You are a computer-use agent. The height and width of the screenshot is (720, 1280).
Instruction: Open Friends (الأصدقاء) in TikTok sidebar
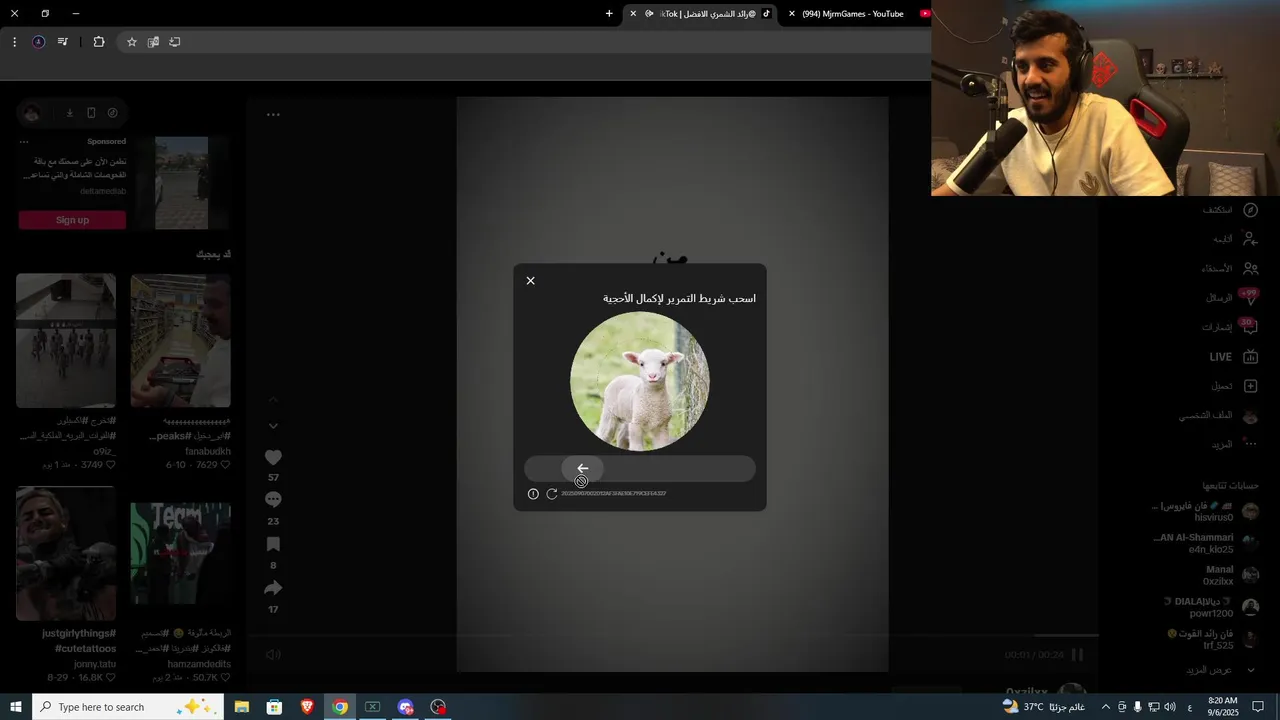1230,268
